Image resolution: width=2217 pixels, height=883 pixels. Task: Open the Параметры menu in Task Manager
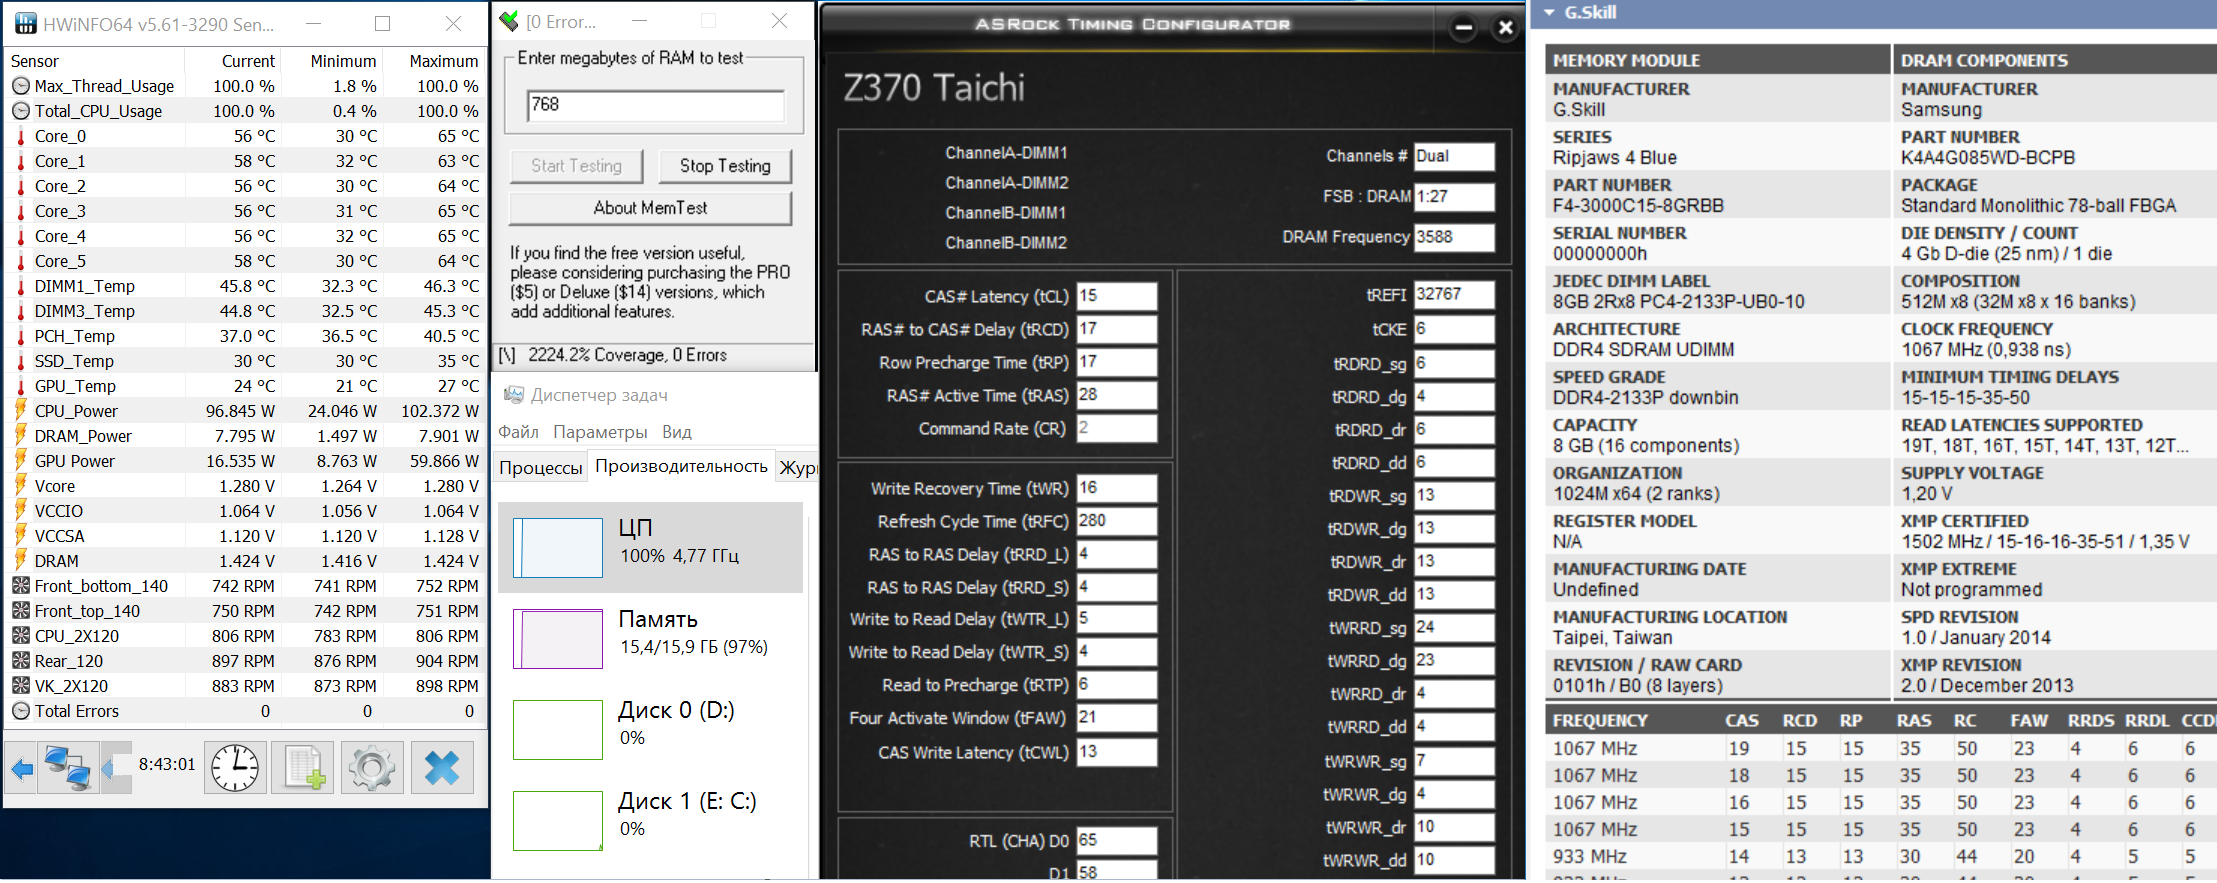pos(600,432)
